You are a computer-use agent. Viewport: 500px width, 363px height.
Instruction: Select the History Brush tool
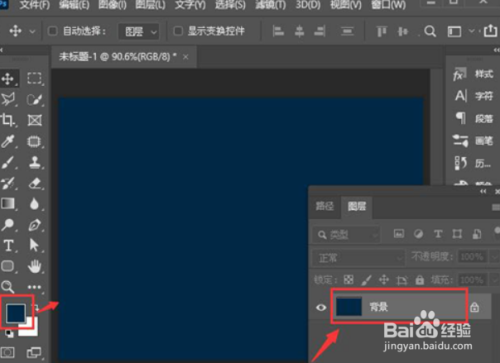pos(8,183)
